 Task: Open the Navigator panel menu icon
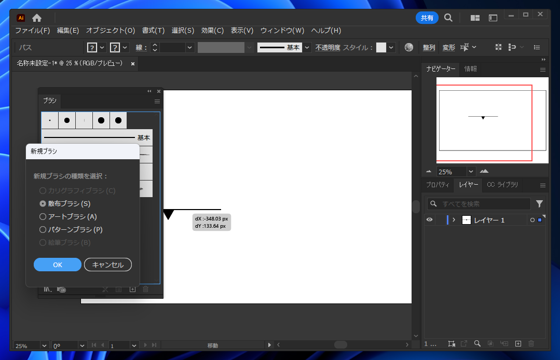543,70
